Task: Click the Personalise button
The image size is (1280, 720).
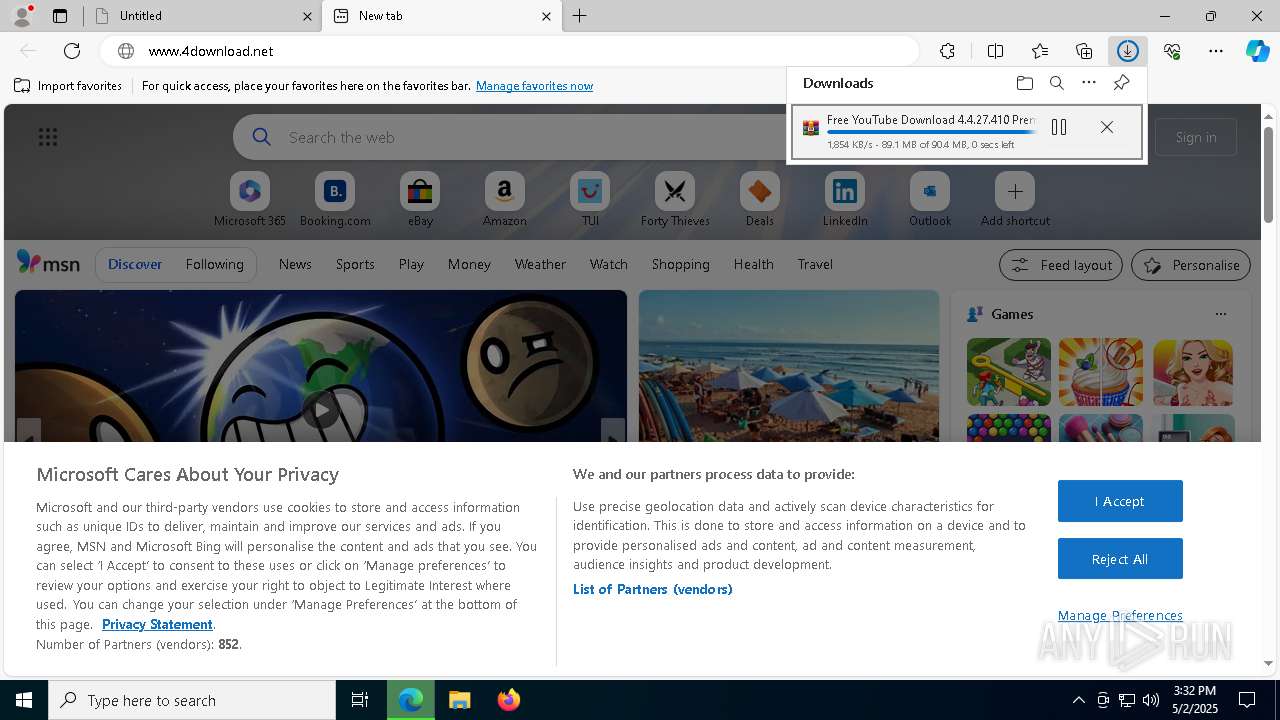Action: (1191, 265)
